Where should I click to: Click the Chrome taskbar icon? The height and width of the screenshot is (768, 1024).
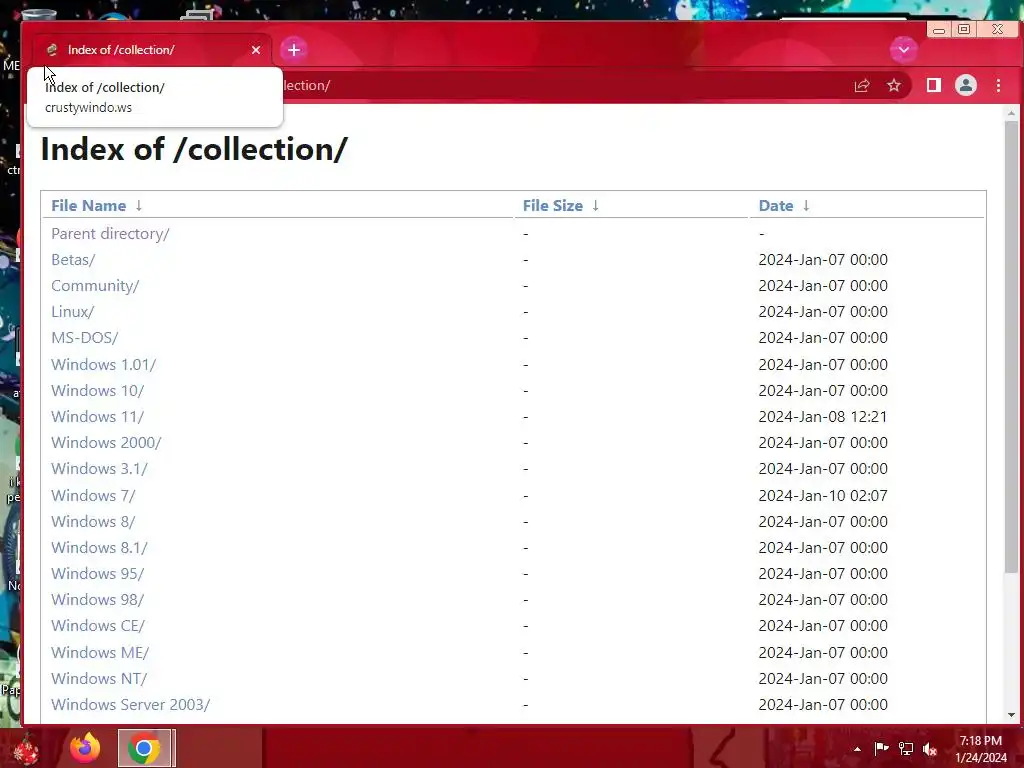[x=144, y=748]
